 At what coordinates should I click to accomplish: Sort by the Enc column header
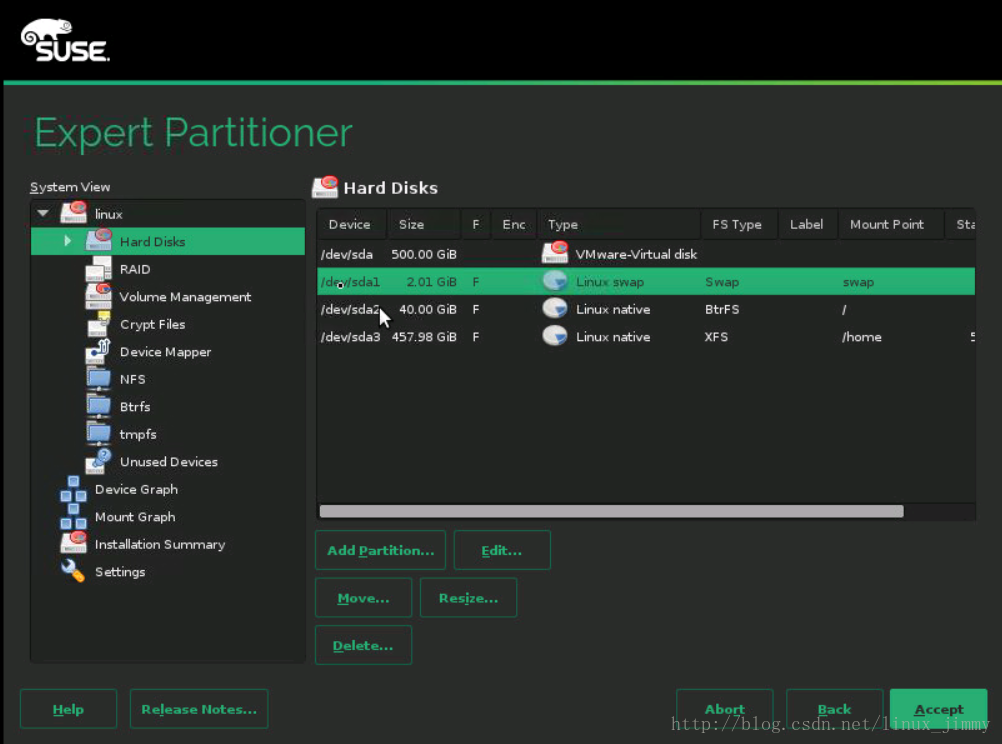pyautogui.click(x=514, y=224)
